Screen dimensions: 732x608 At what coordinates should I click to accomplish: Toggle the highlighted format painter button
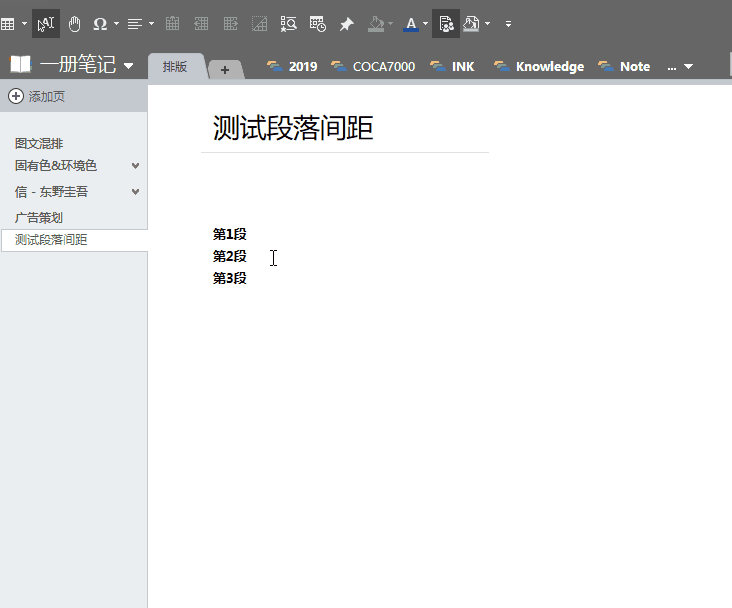(x=446, y=23)
